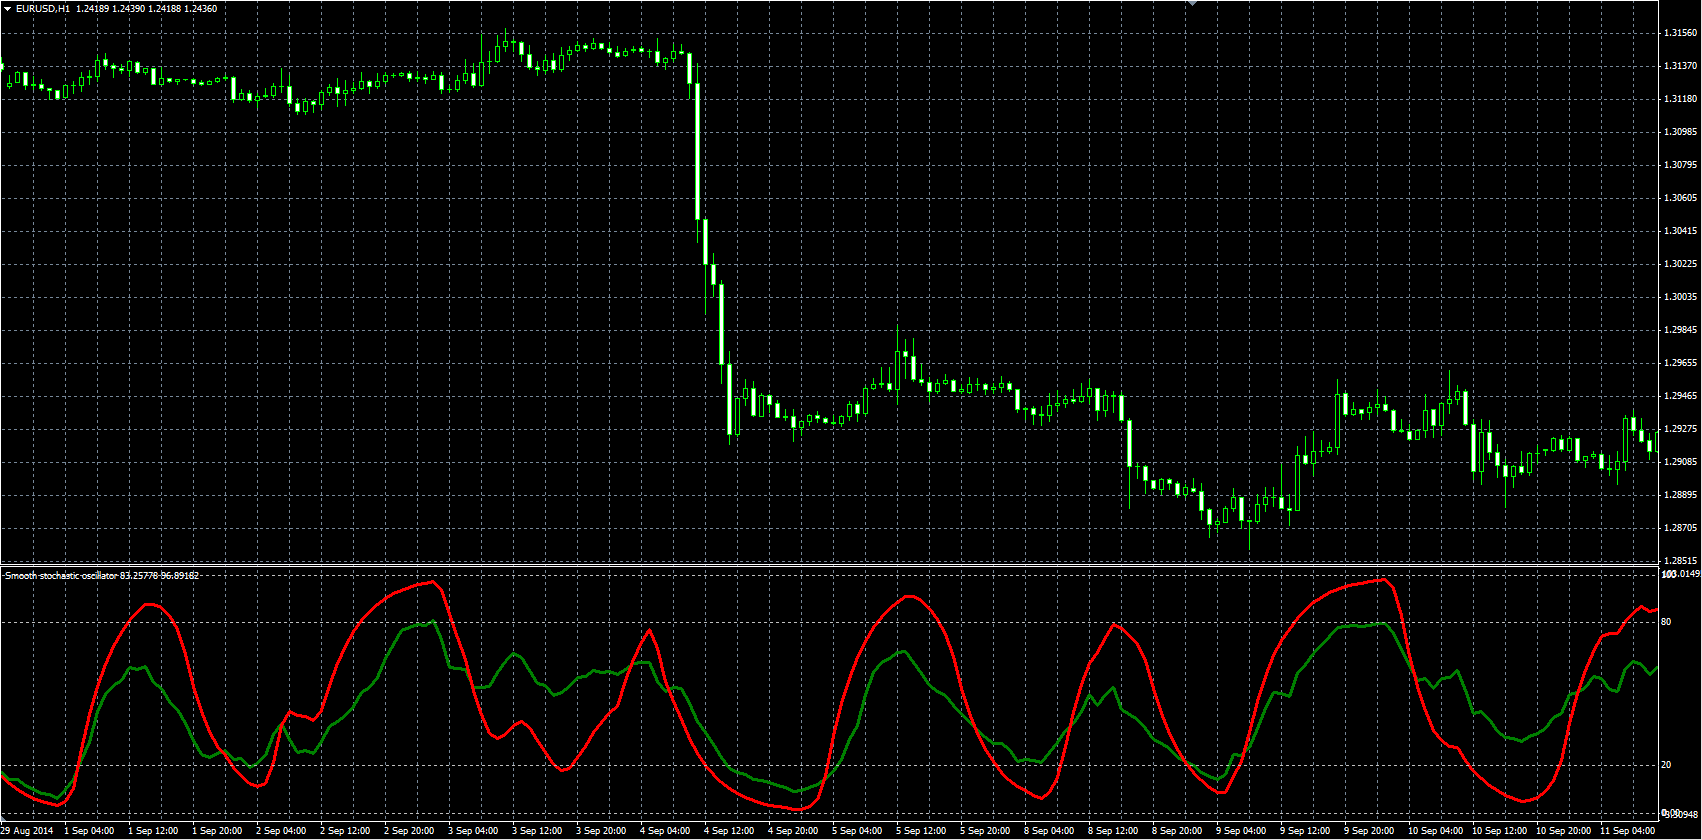This screenshot has height=840, width=1702.
Task: Click the 1.30035 price axis label
Action: (x=1680, y=297)
